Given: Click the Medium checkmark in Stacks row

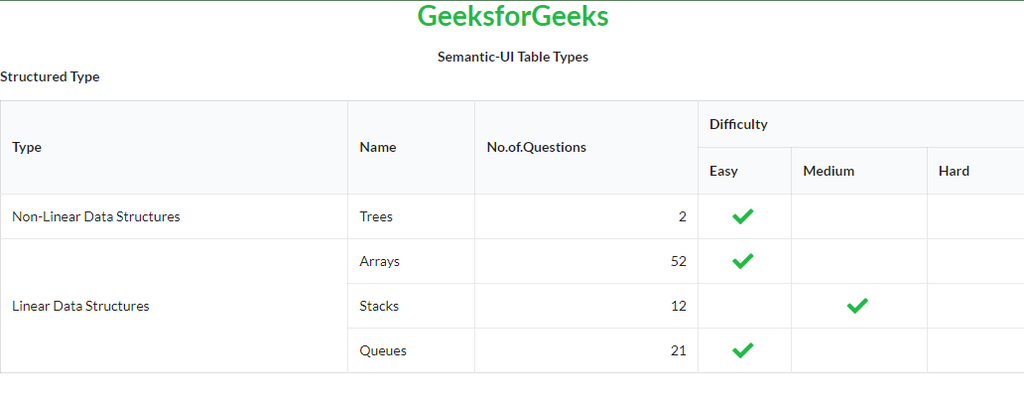Looking at the screenshot, I should click(x=857, y=306).
